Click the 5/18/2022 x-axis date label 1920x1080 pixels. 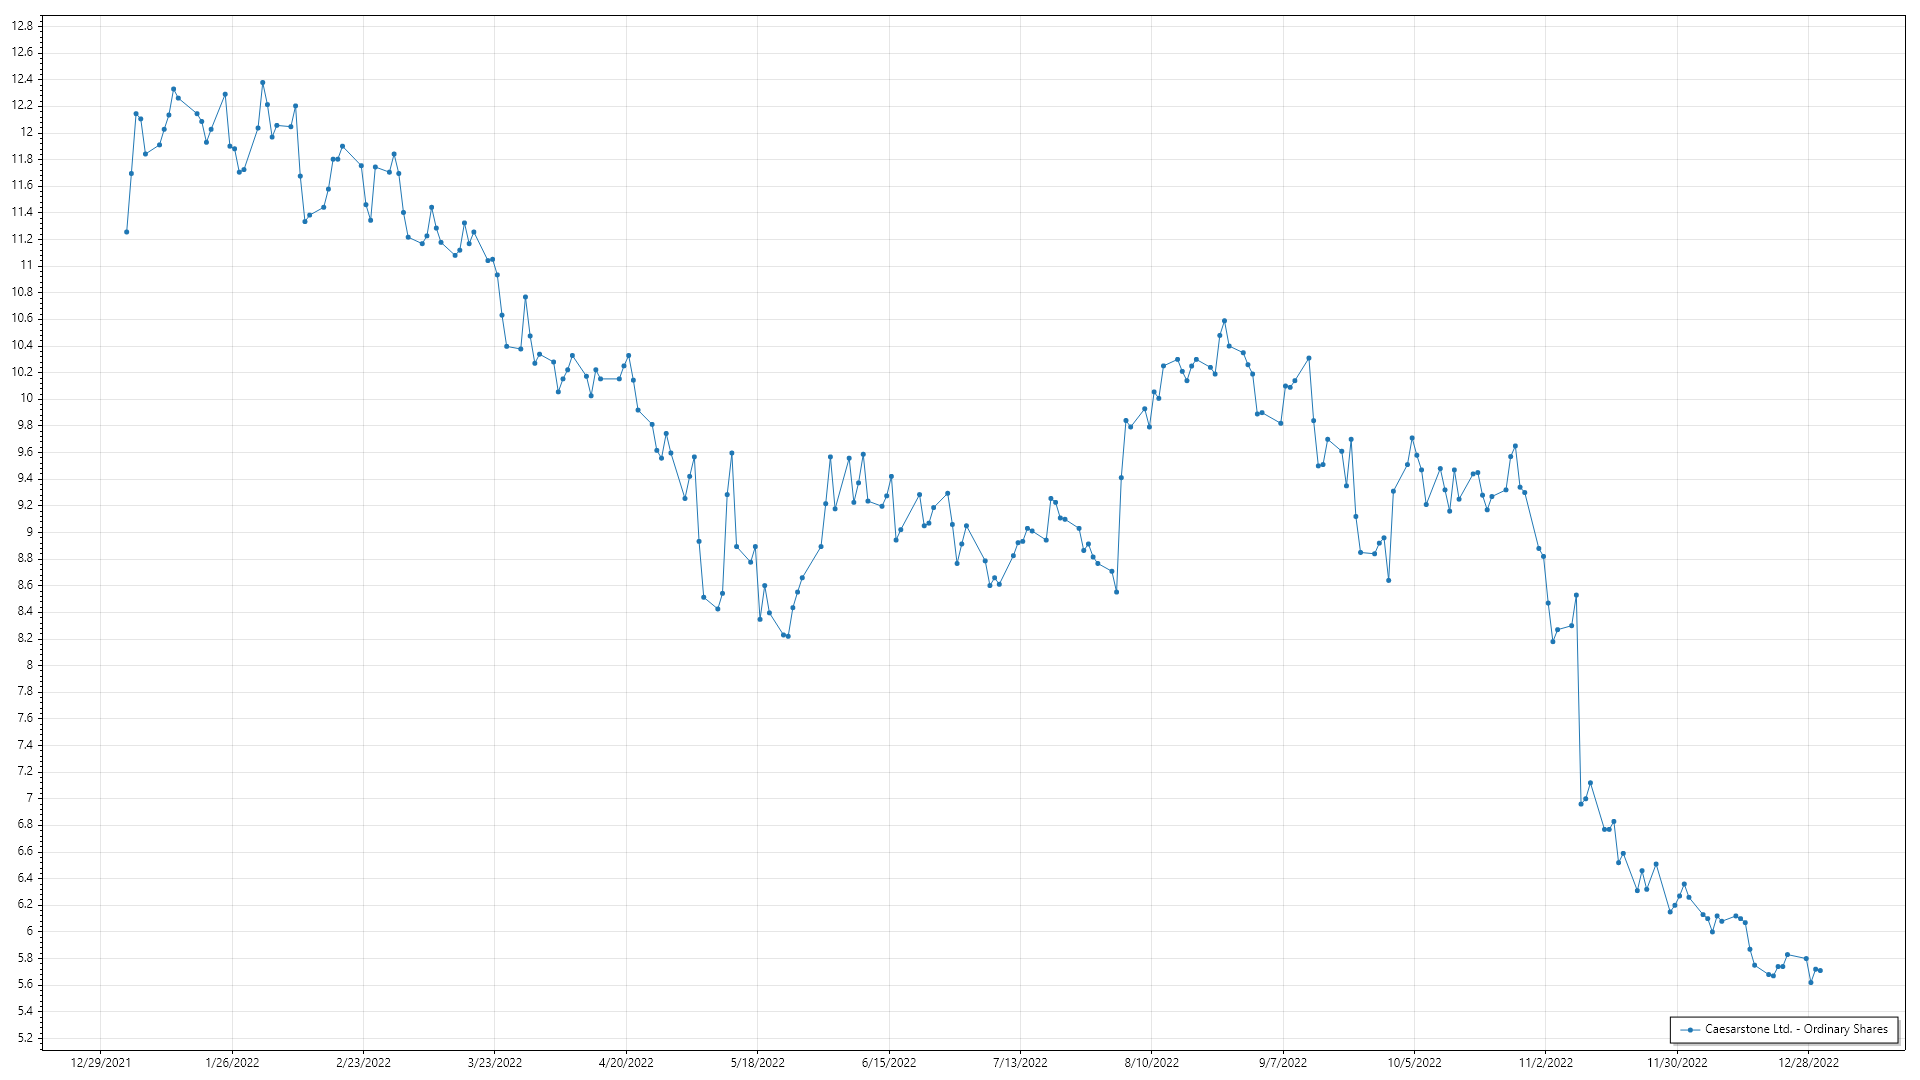click(x=757, y=1063)
